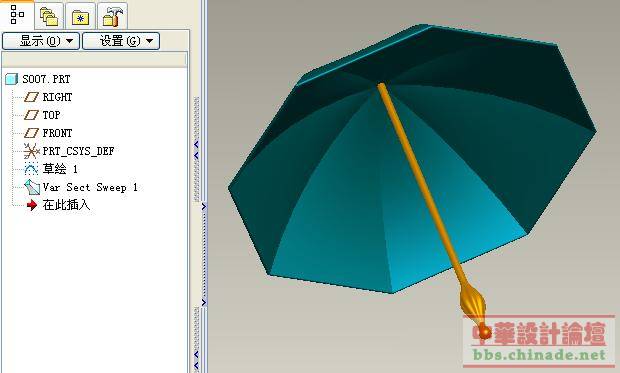Select the RIGHT datum plane
Image resolution: width=620 pixels, height=373 pixels.
pos(57,97)
